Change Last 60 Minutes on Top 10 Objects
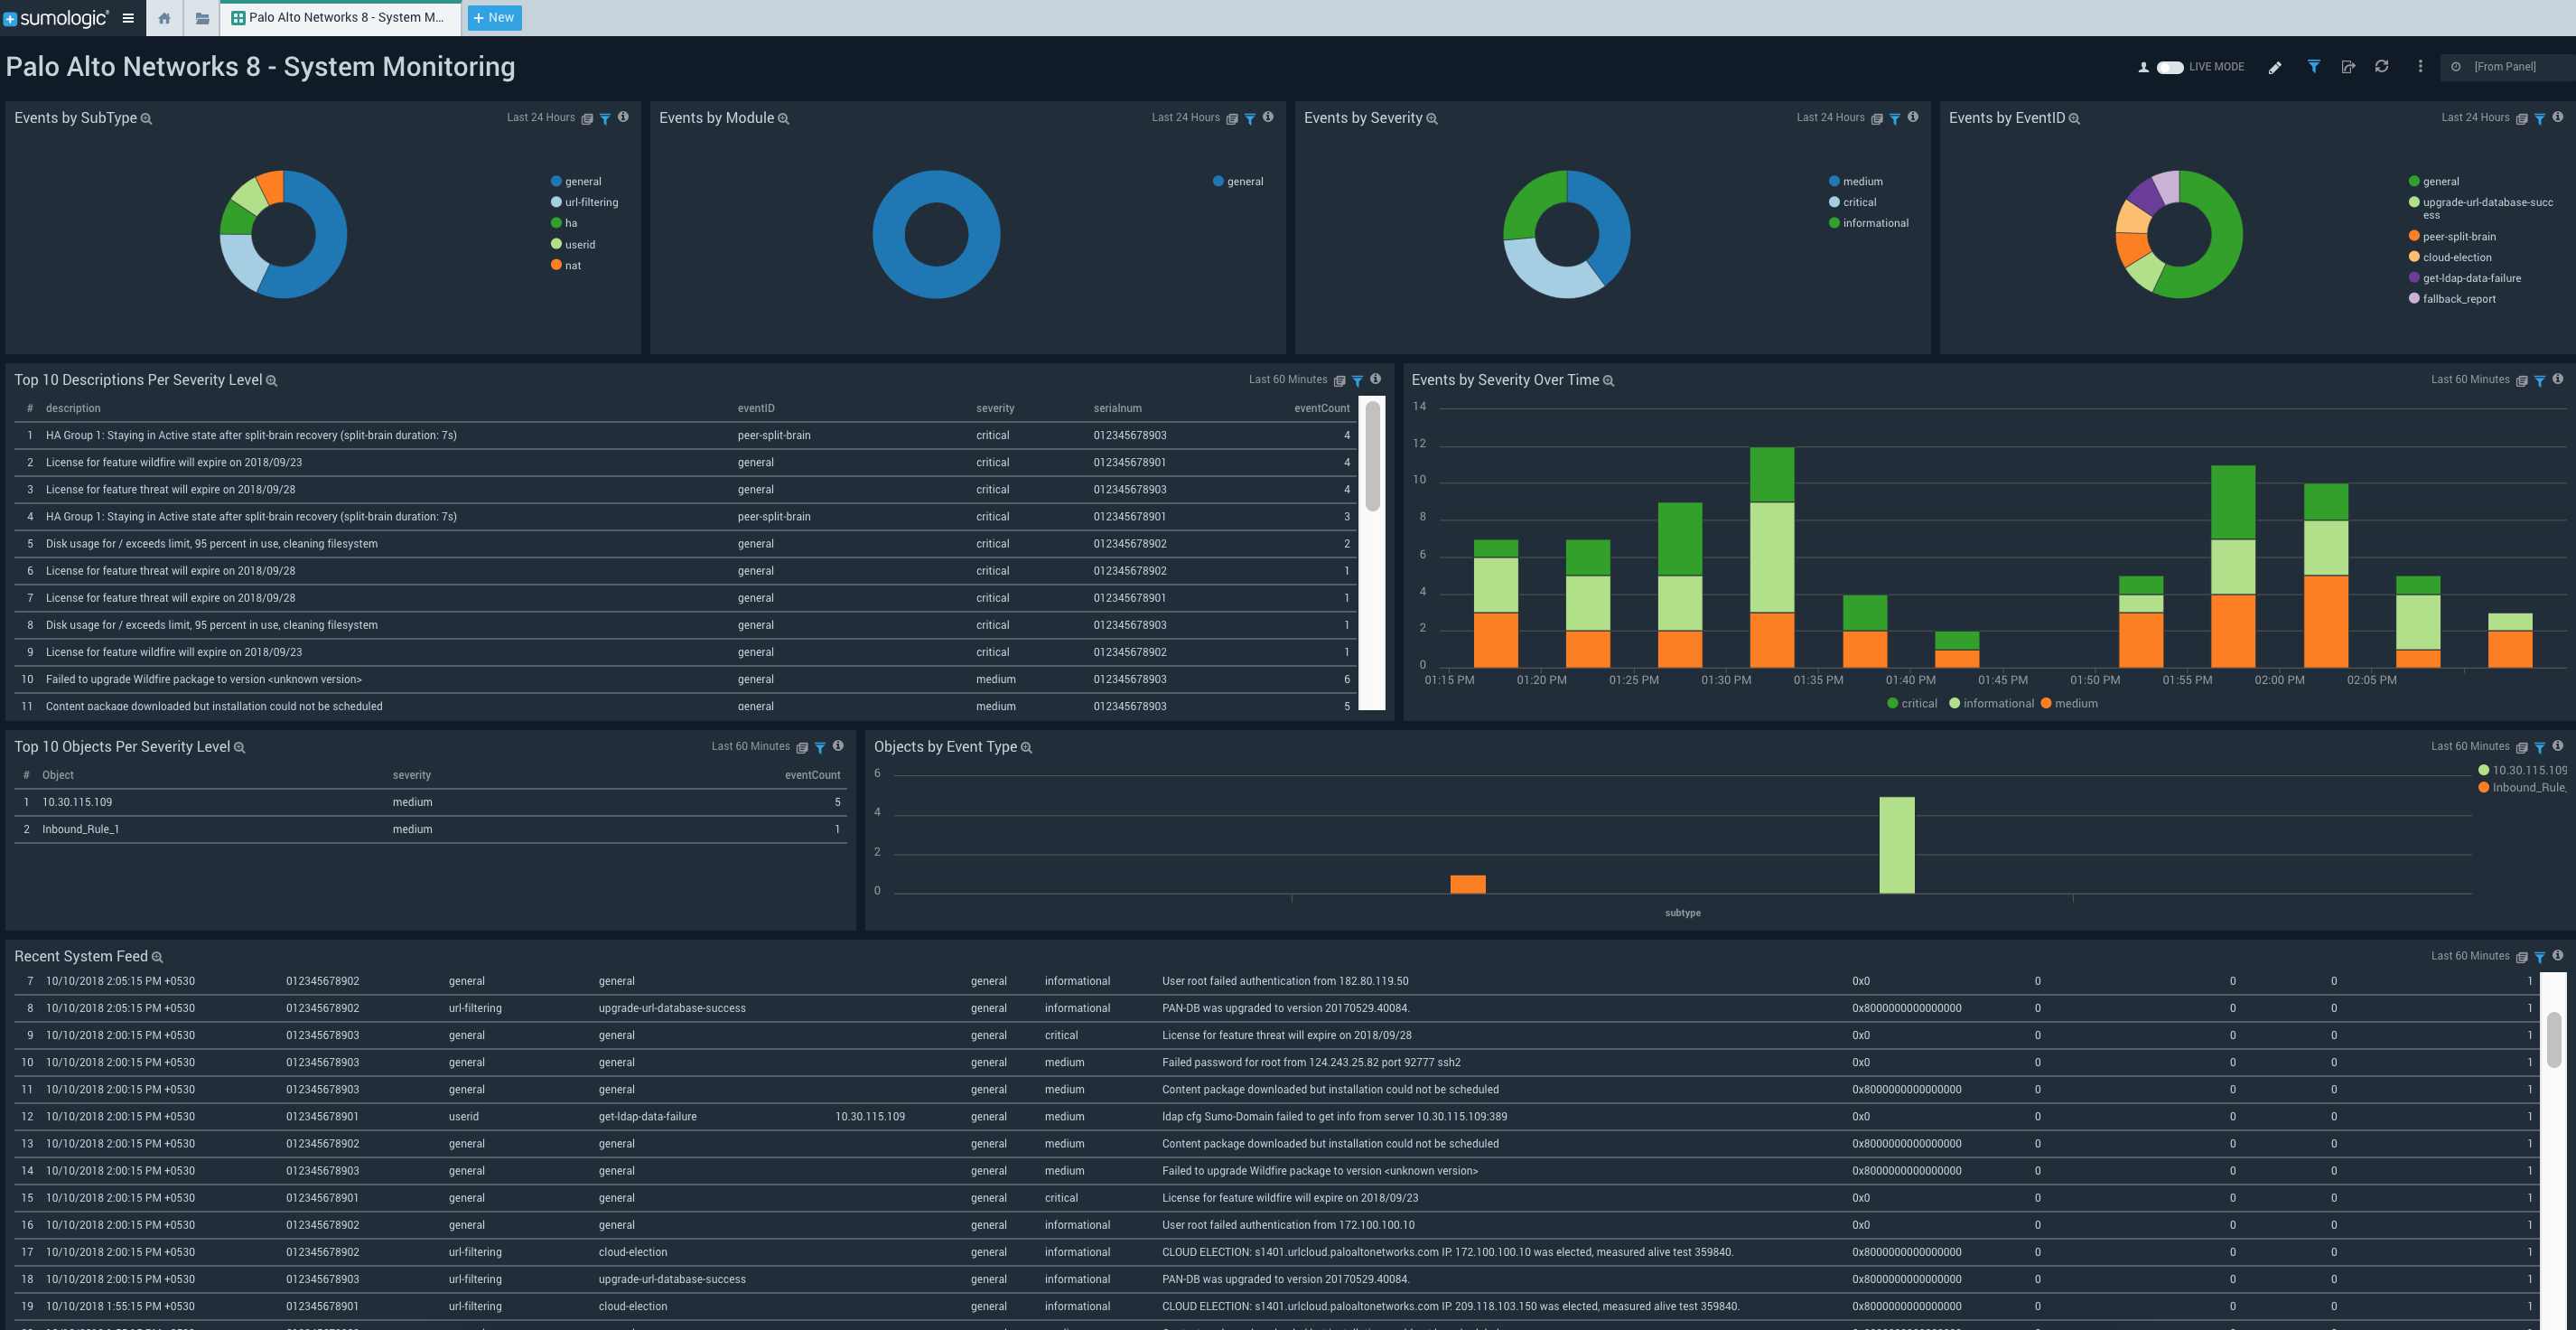 [750, 747]
